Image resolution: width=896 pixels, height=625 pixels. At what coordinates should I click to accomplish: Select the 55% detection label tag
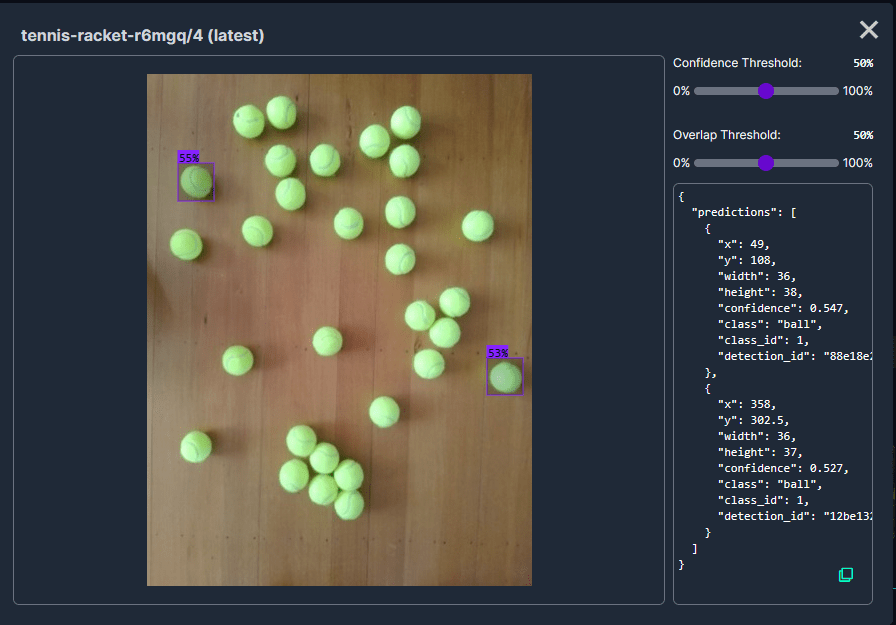click(188, 157)
